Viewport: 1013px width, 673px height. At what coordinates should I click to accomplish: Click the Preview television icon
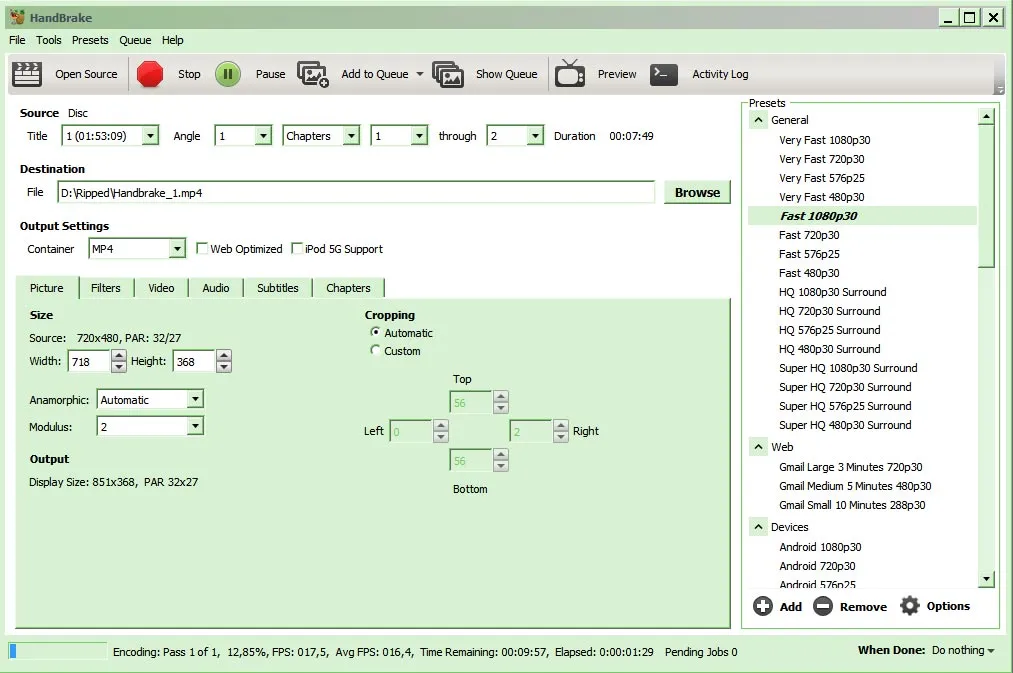pos(570,74)
